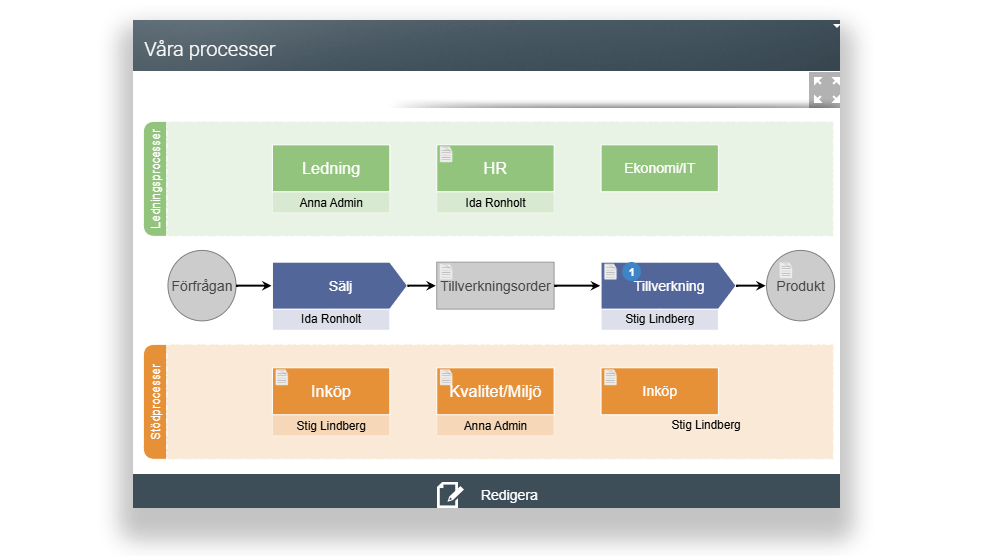Open the Sälj process arrow
This screenshot has width=989, height=556.
tap(339, 286)
